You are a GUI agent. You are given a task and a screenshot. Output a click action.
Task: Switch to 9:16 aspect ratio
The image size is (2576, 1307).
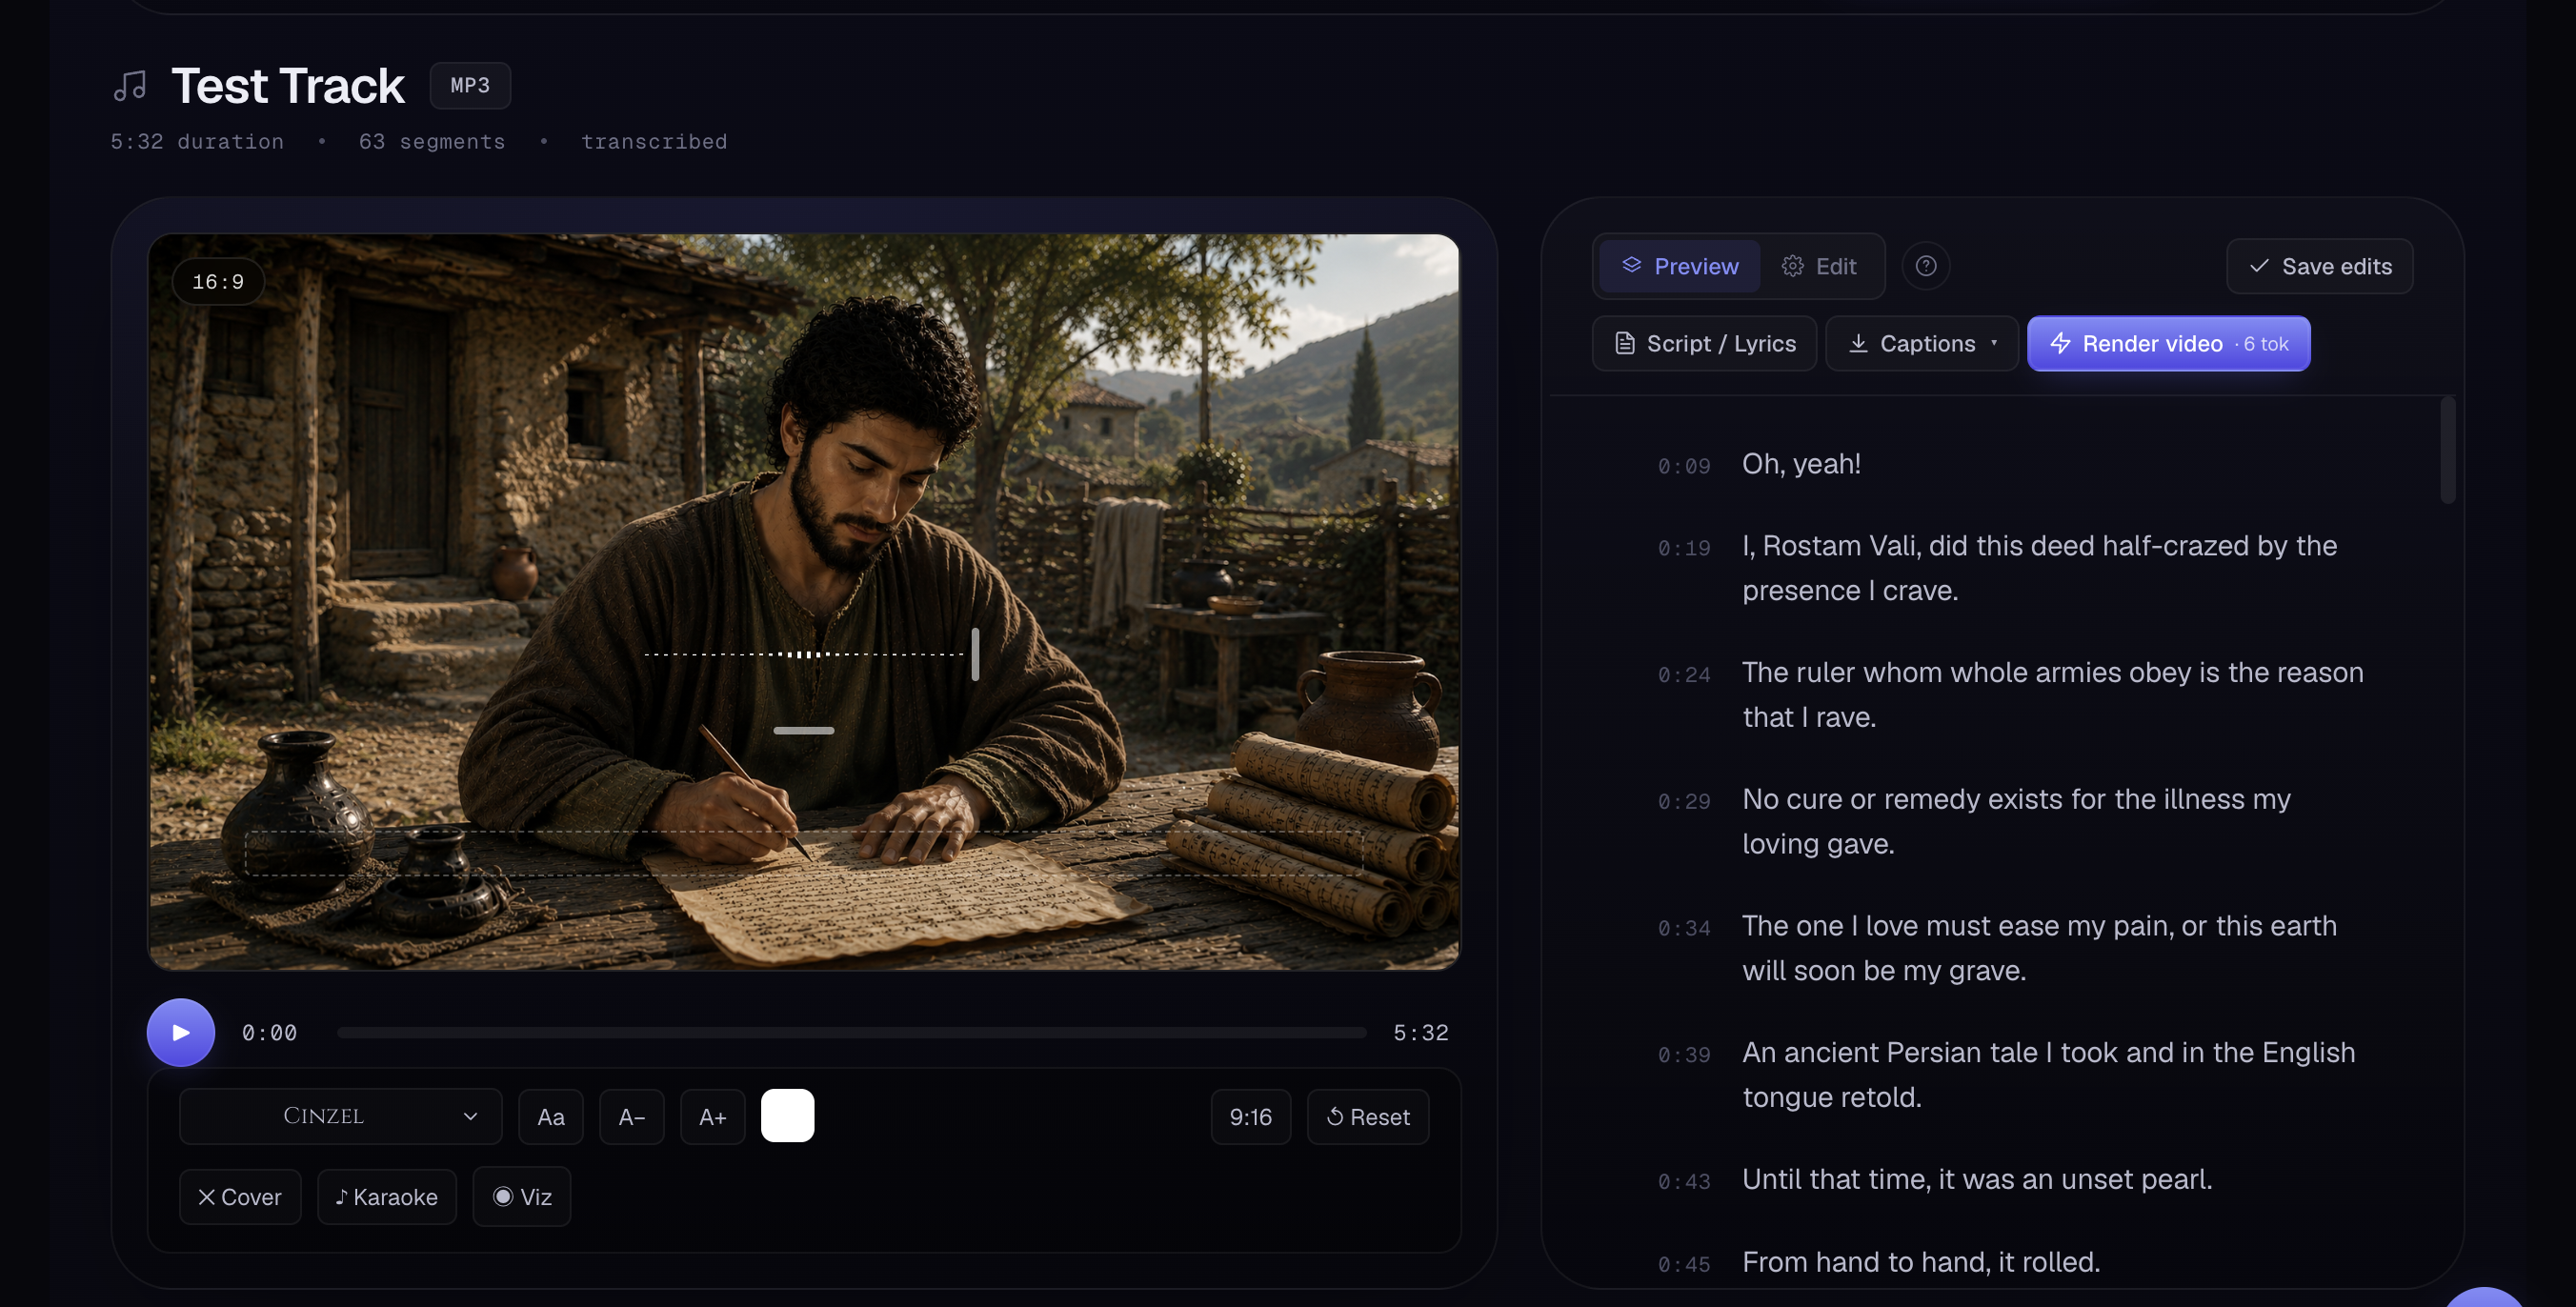[1251, 1116]
